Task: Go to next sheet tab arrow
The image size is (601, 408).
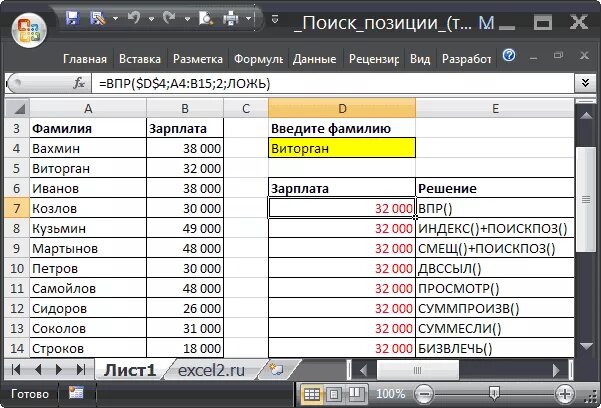Action: (59, 370)
